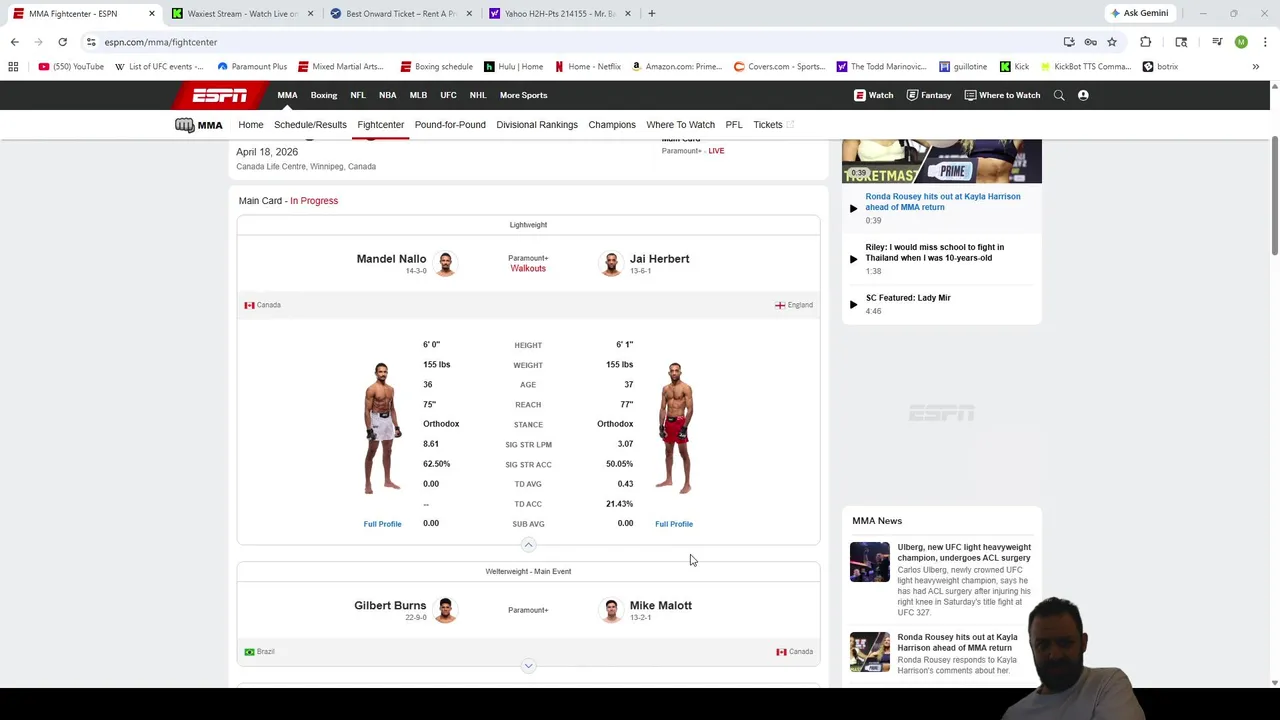Open the Amazon Prime bookmark

[x=677, y=66]
